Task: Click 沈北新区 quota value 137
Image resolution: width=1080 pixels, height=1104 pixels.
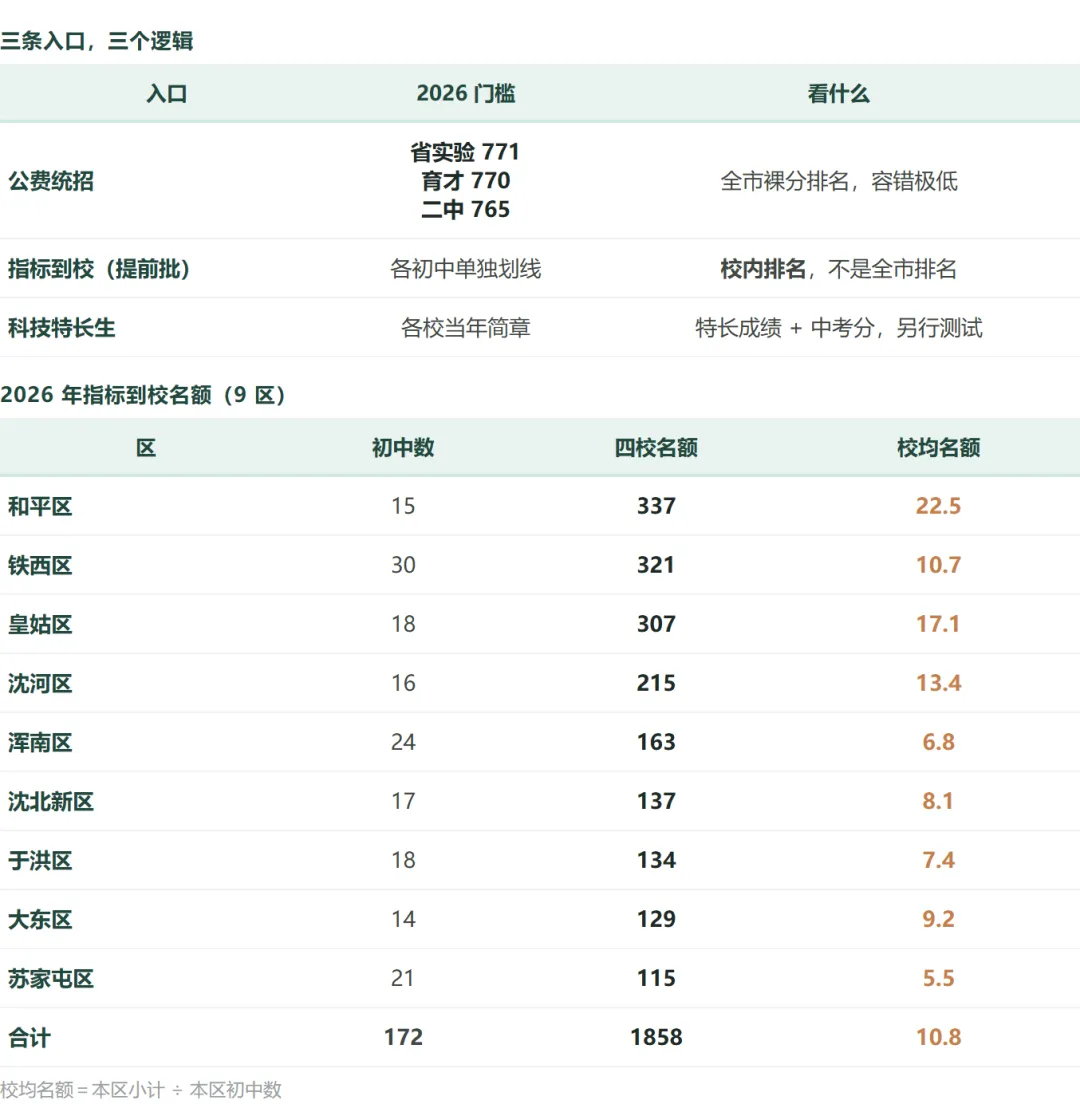Action: [x=656, y=802]
